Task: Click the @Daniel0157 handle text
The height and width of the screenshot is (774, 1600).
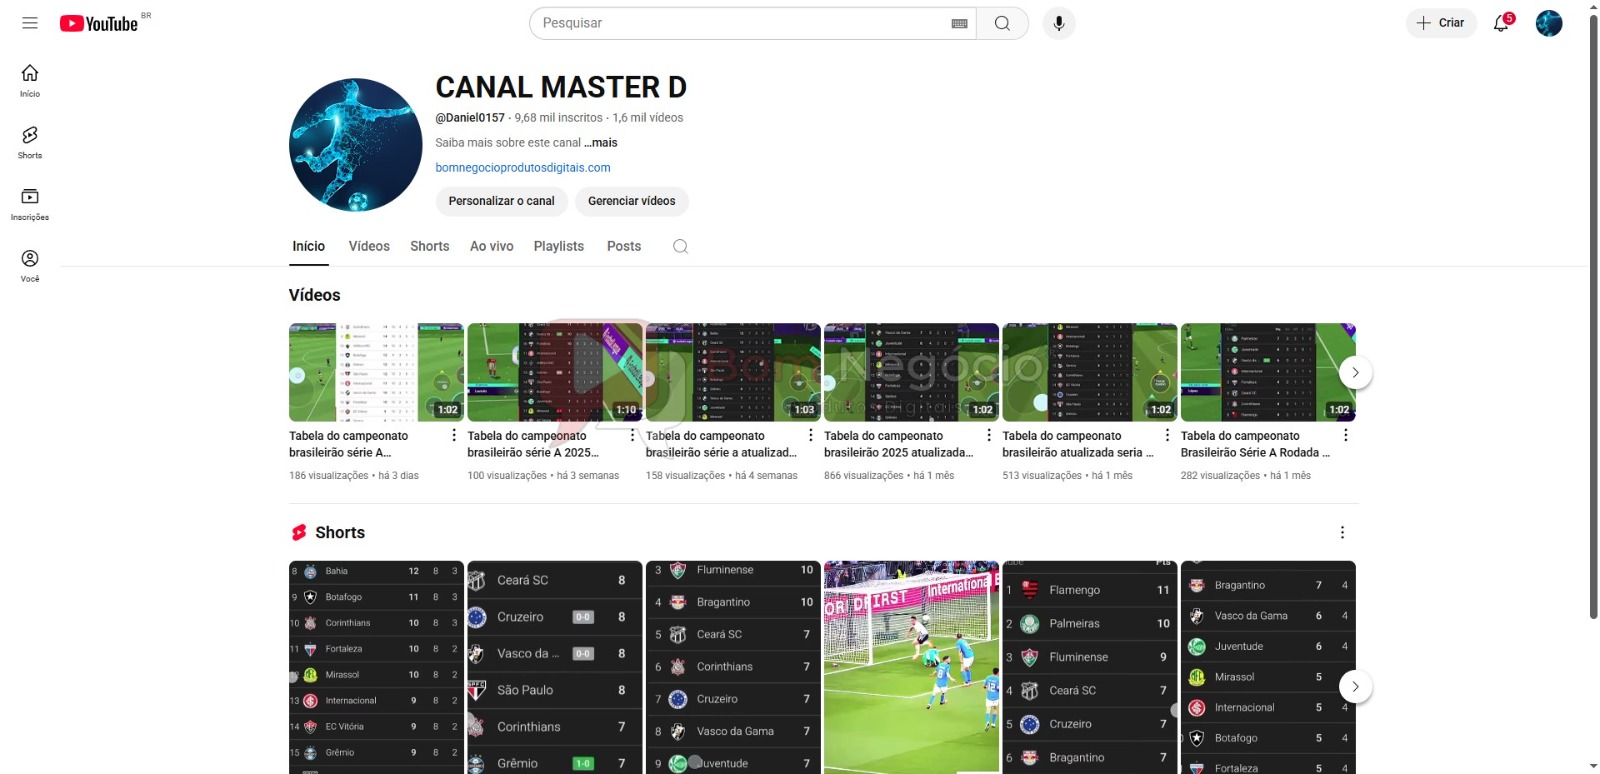Action: [x=470, y=118]
